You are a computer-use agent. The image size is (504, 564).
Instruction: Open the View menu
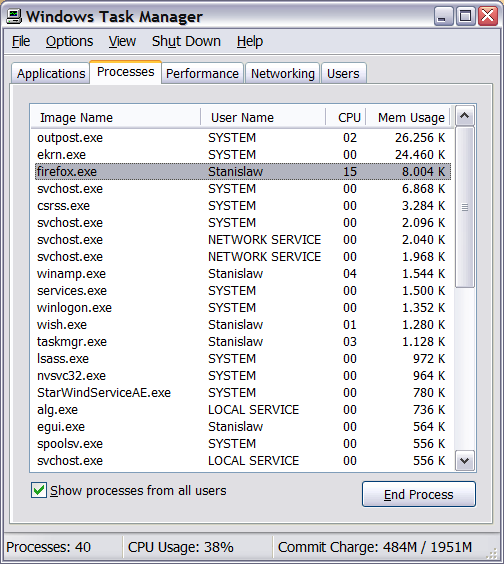122,41
